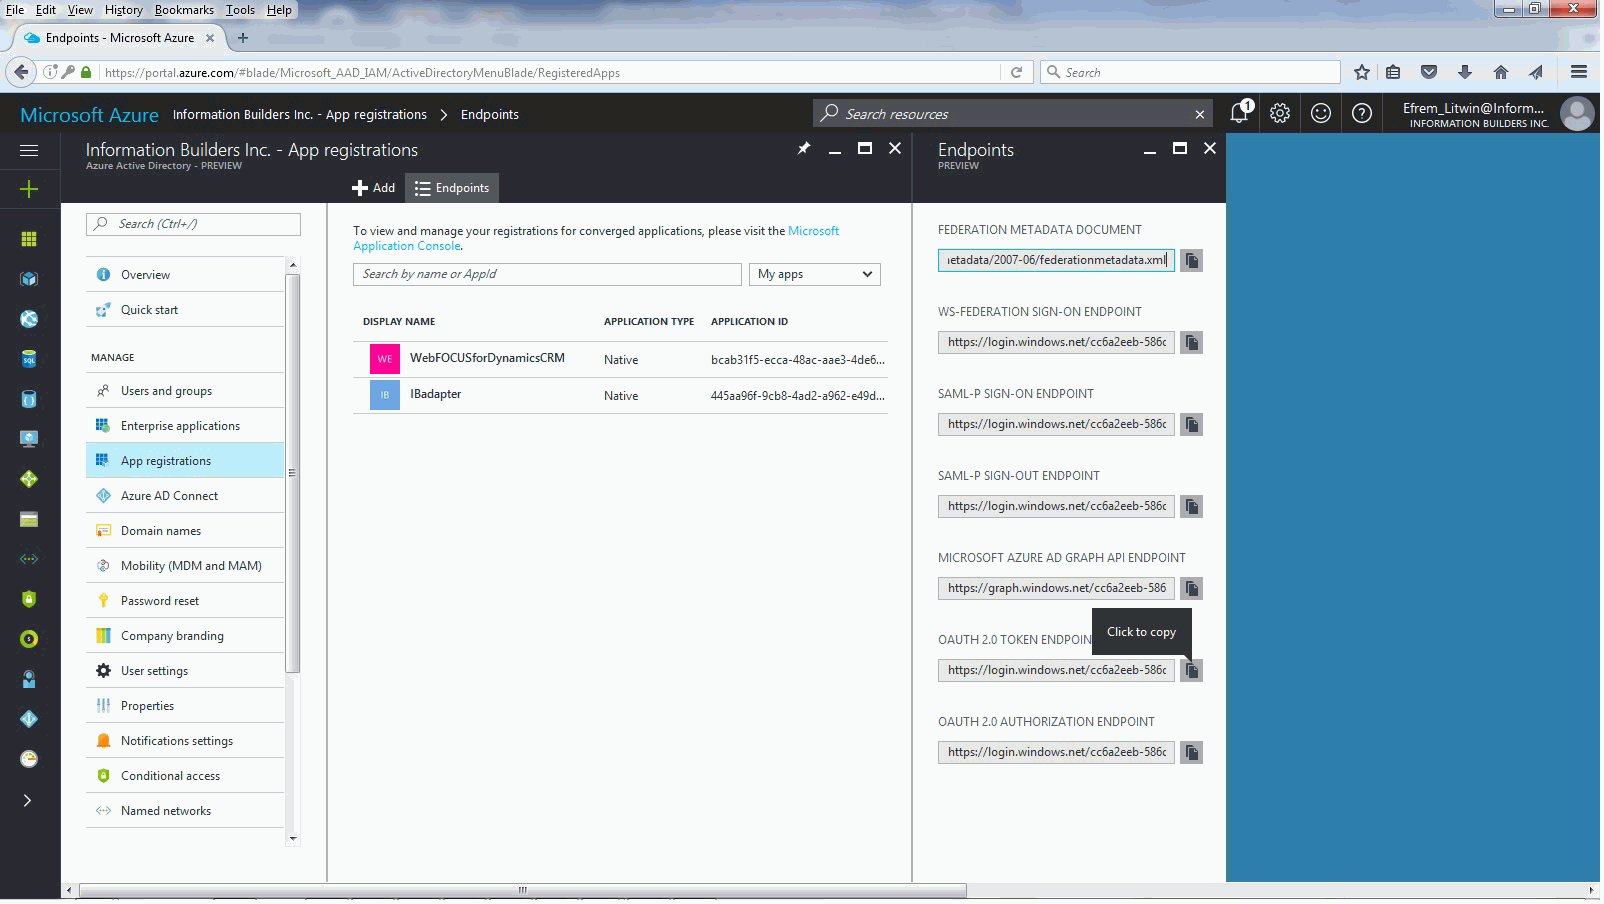Open the My apps filter dropdown
Image resolution: width=1604 pixels, height=904 pixels.
tap(815, 274)
